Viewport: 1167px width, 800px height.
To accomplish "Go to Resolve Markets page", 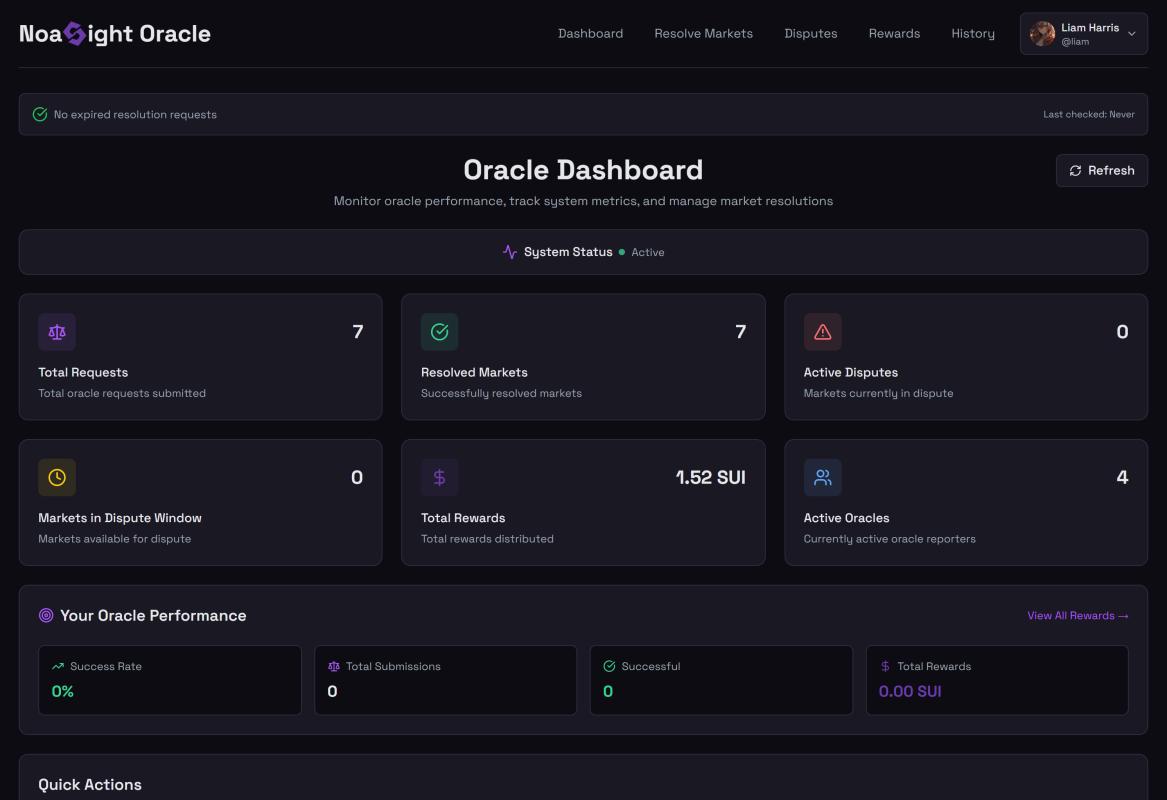I will (x=703, y=34).
